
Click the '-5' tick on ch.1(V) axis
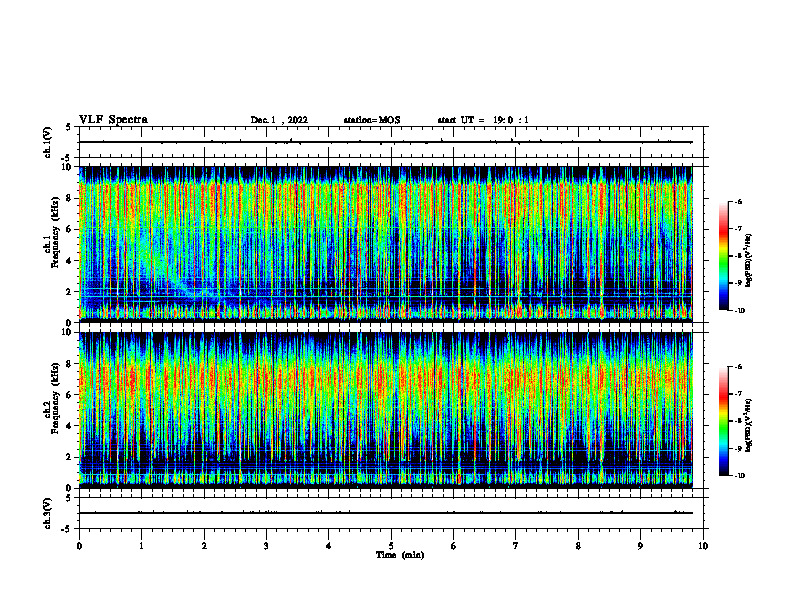click(67, 158)
